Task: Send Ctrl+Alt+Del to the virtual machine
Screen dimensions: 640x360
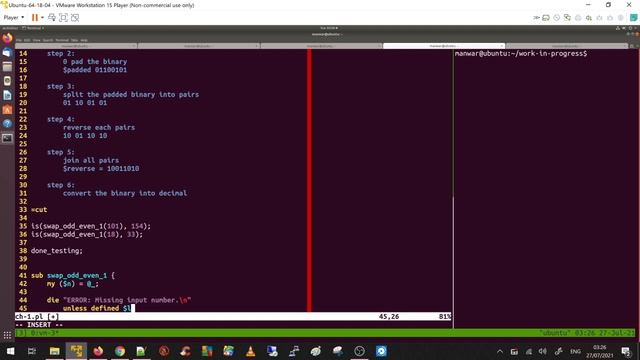Action: tap(52, 18)
